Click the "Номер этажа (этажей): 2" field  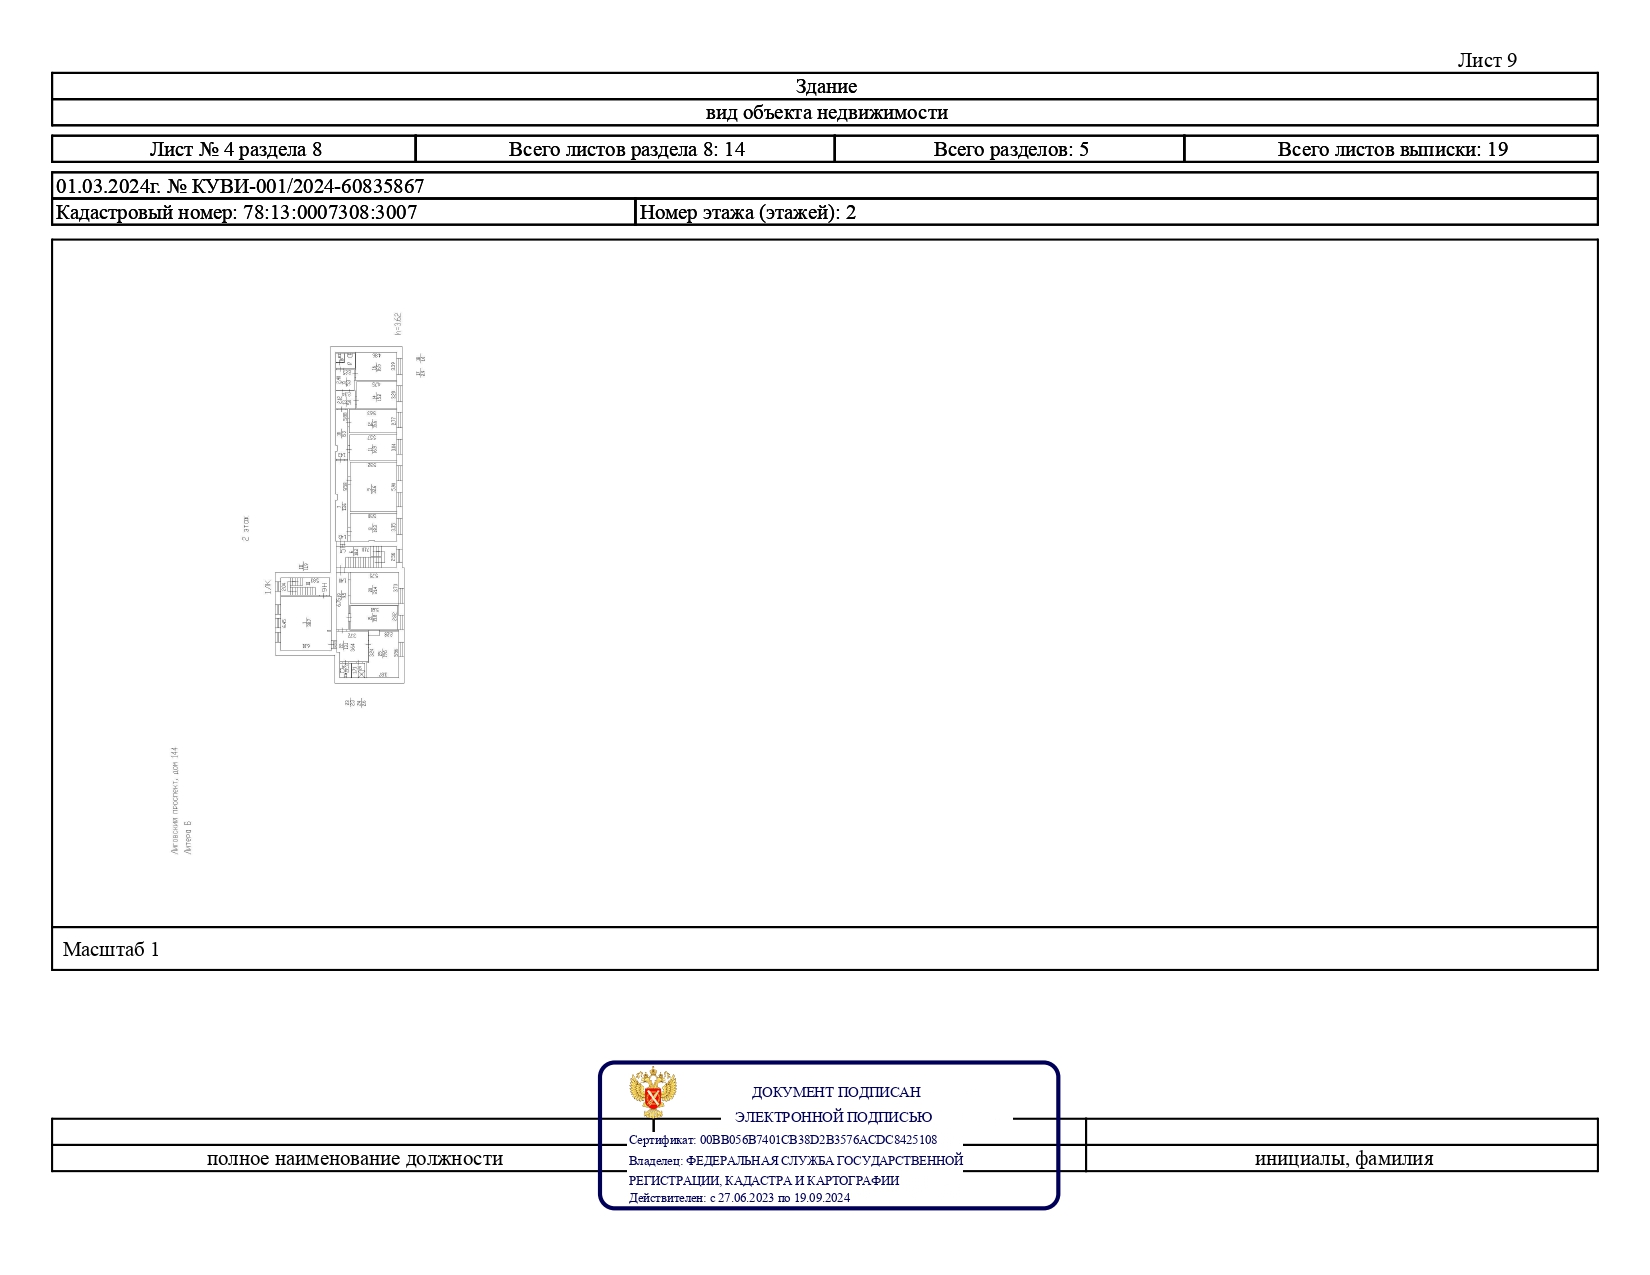click(747, 212)
